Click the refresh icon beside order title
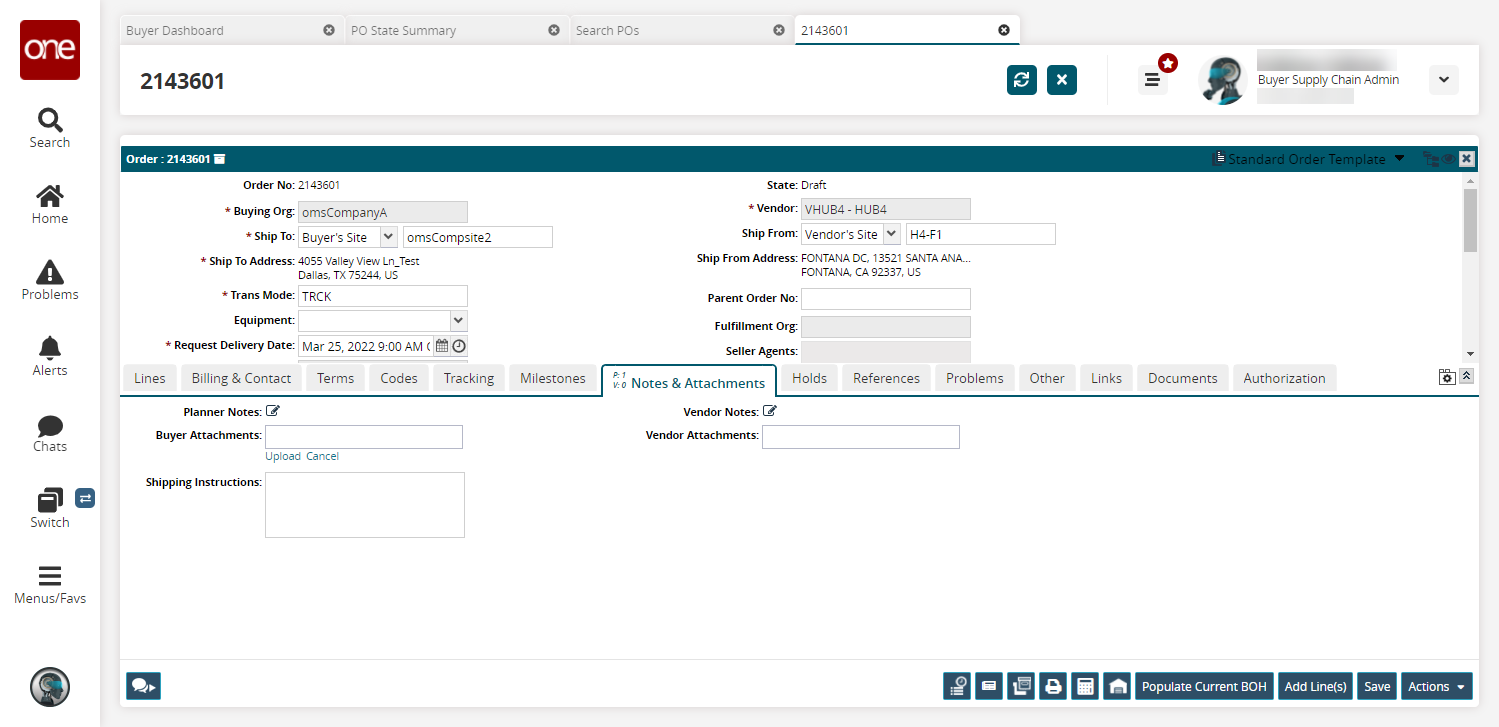 [x=1021, y=80]
